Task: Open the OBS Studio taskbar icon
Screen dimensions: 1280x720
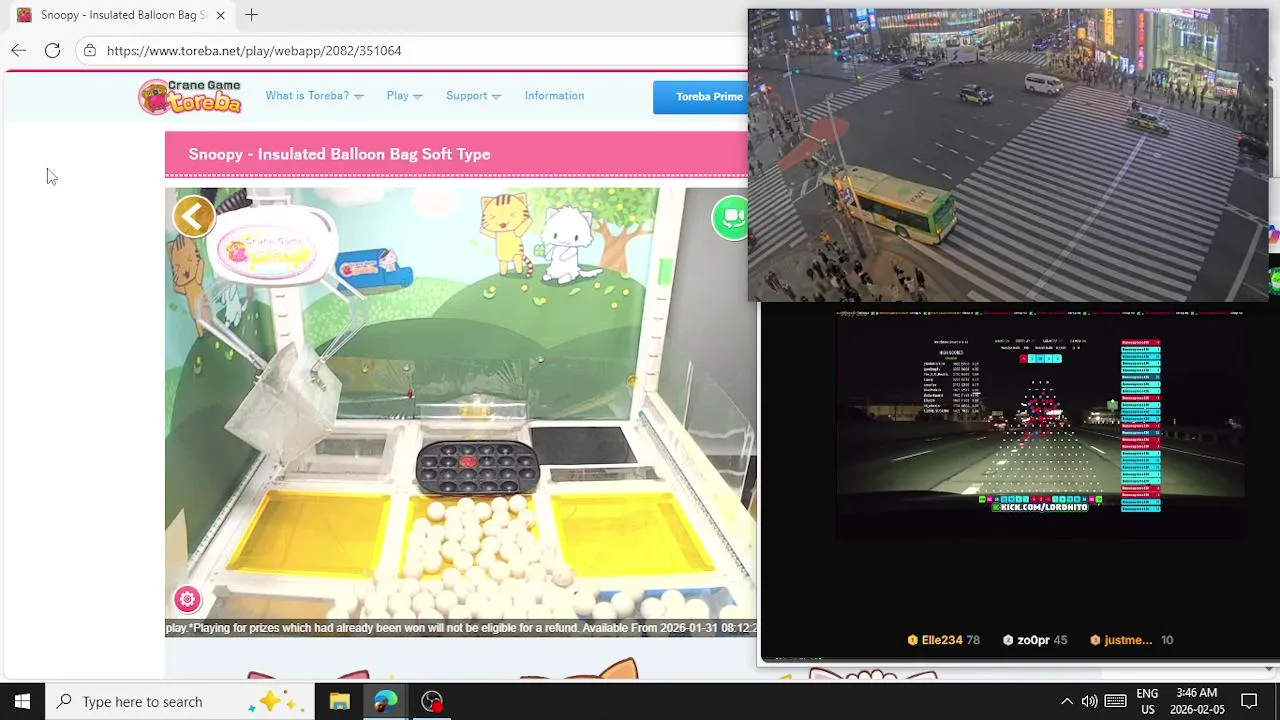Action: pos(432,701)
